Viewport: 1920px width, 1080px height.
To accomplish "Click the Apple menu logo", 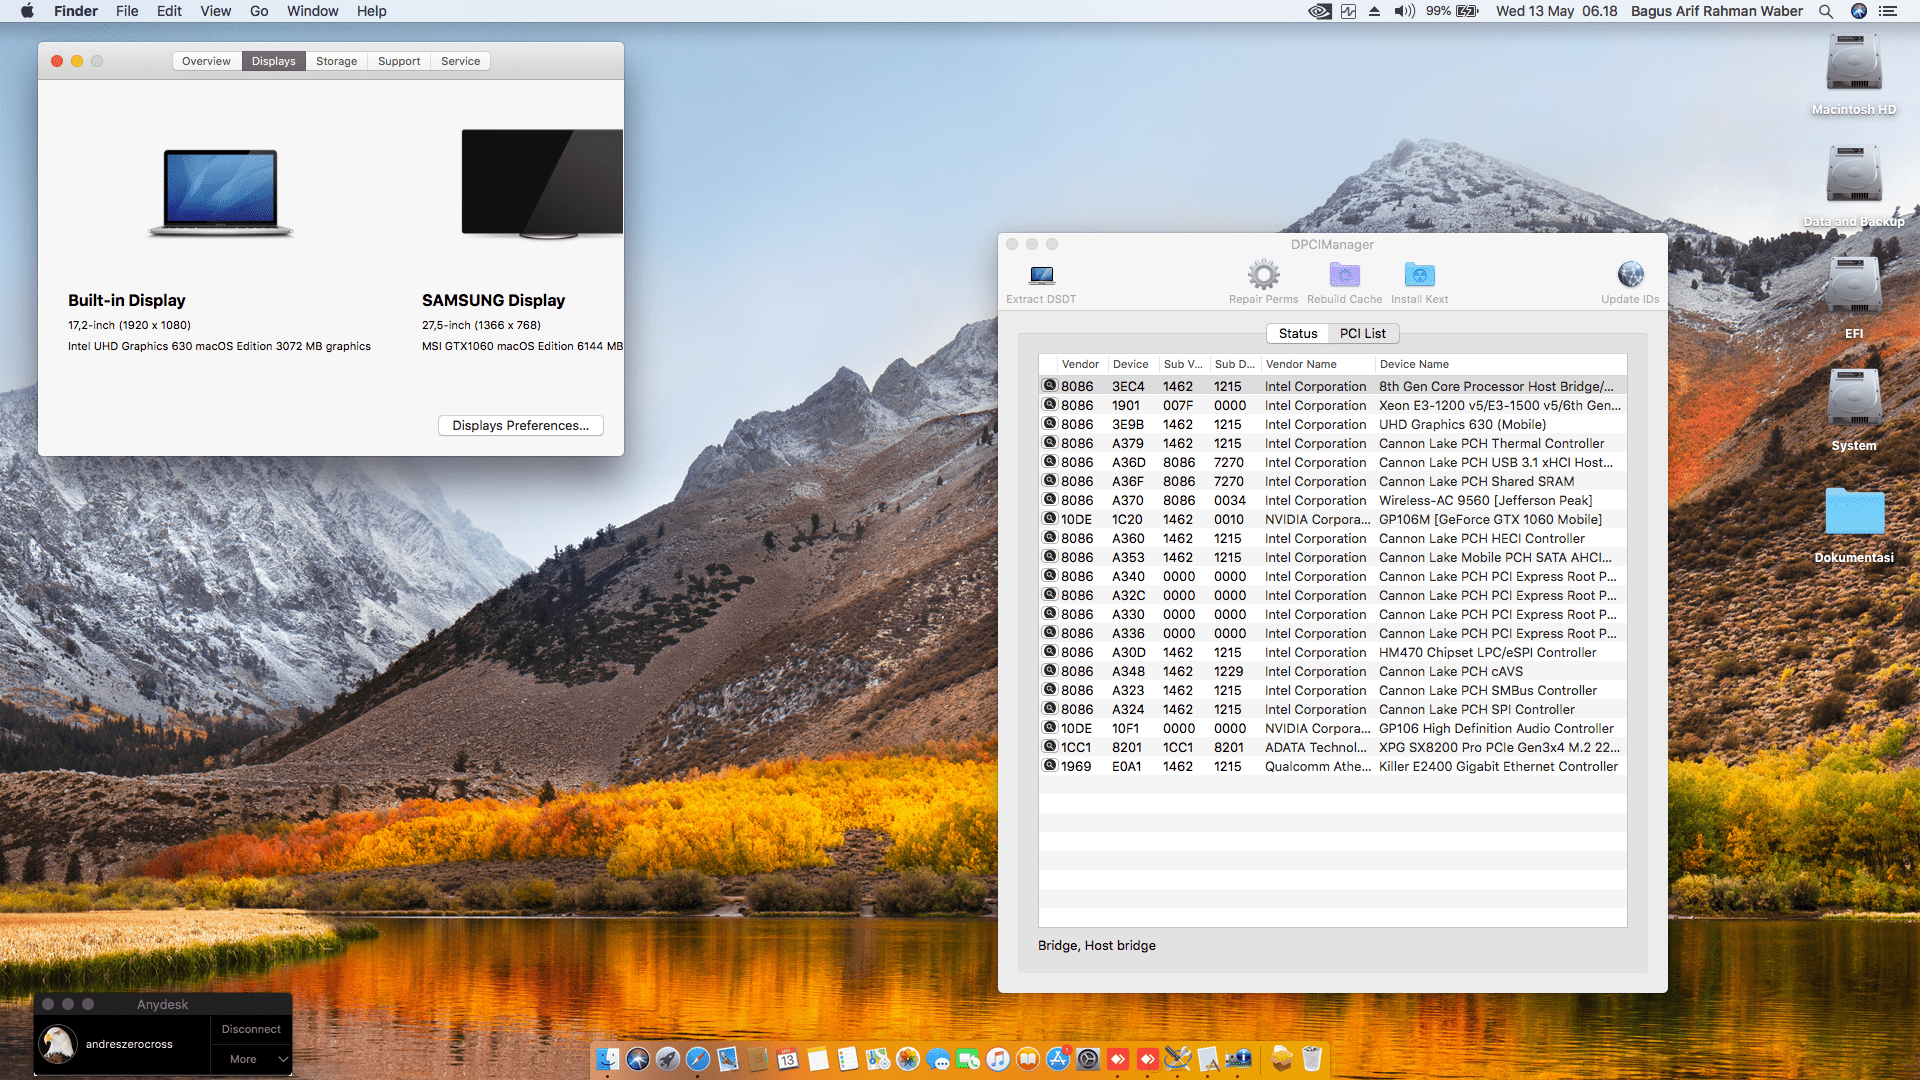I will click(x=27, y=11).
